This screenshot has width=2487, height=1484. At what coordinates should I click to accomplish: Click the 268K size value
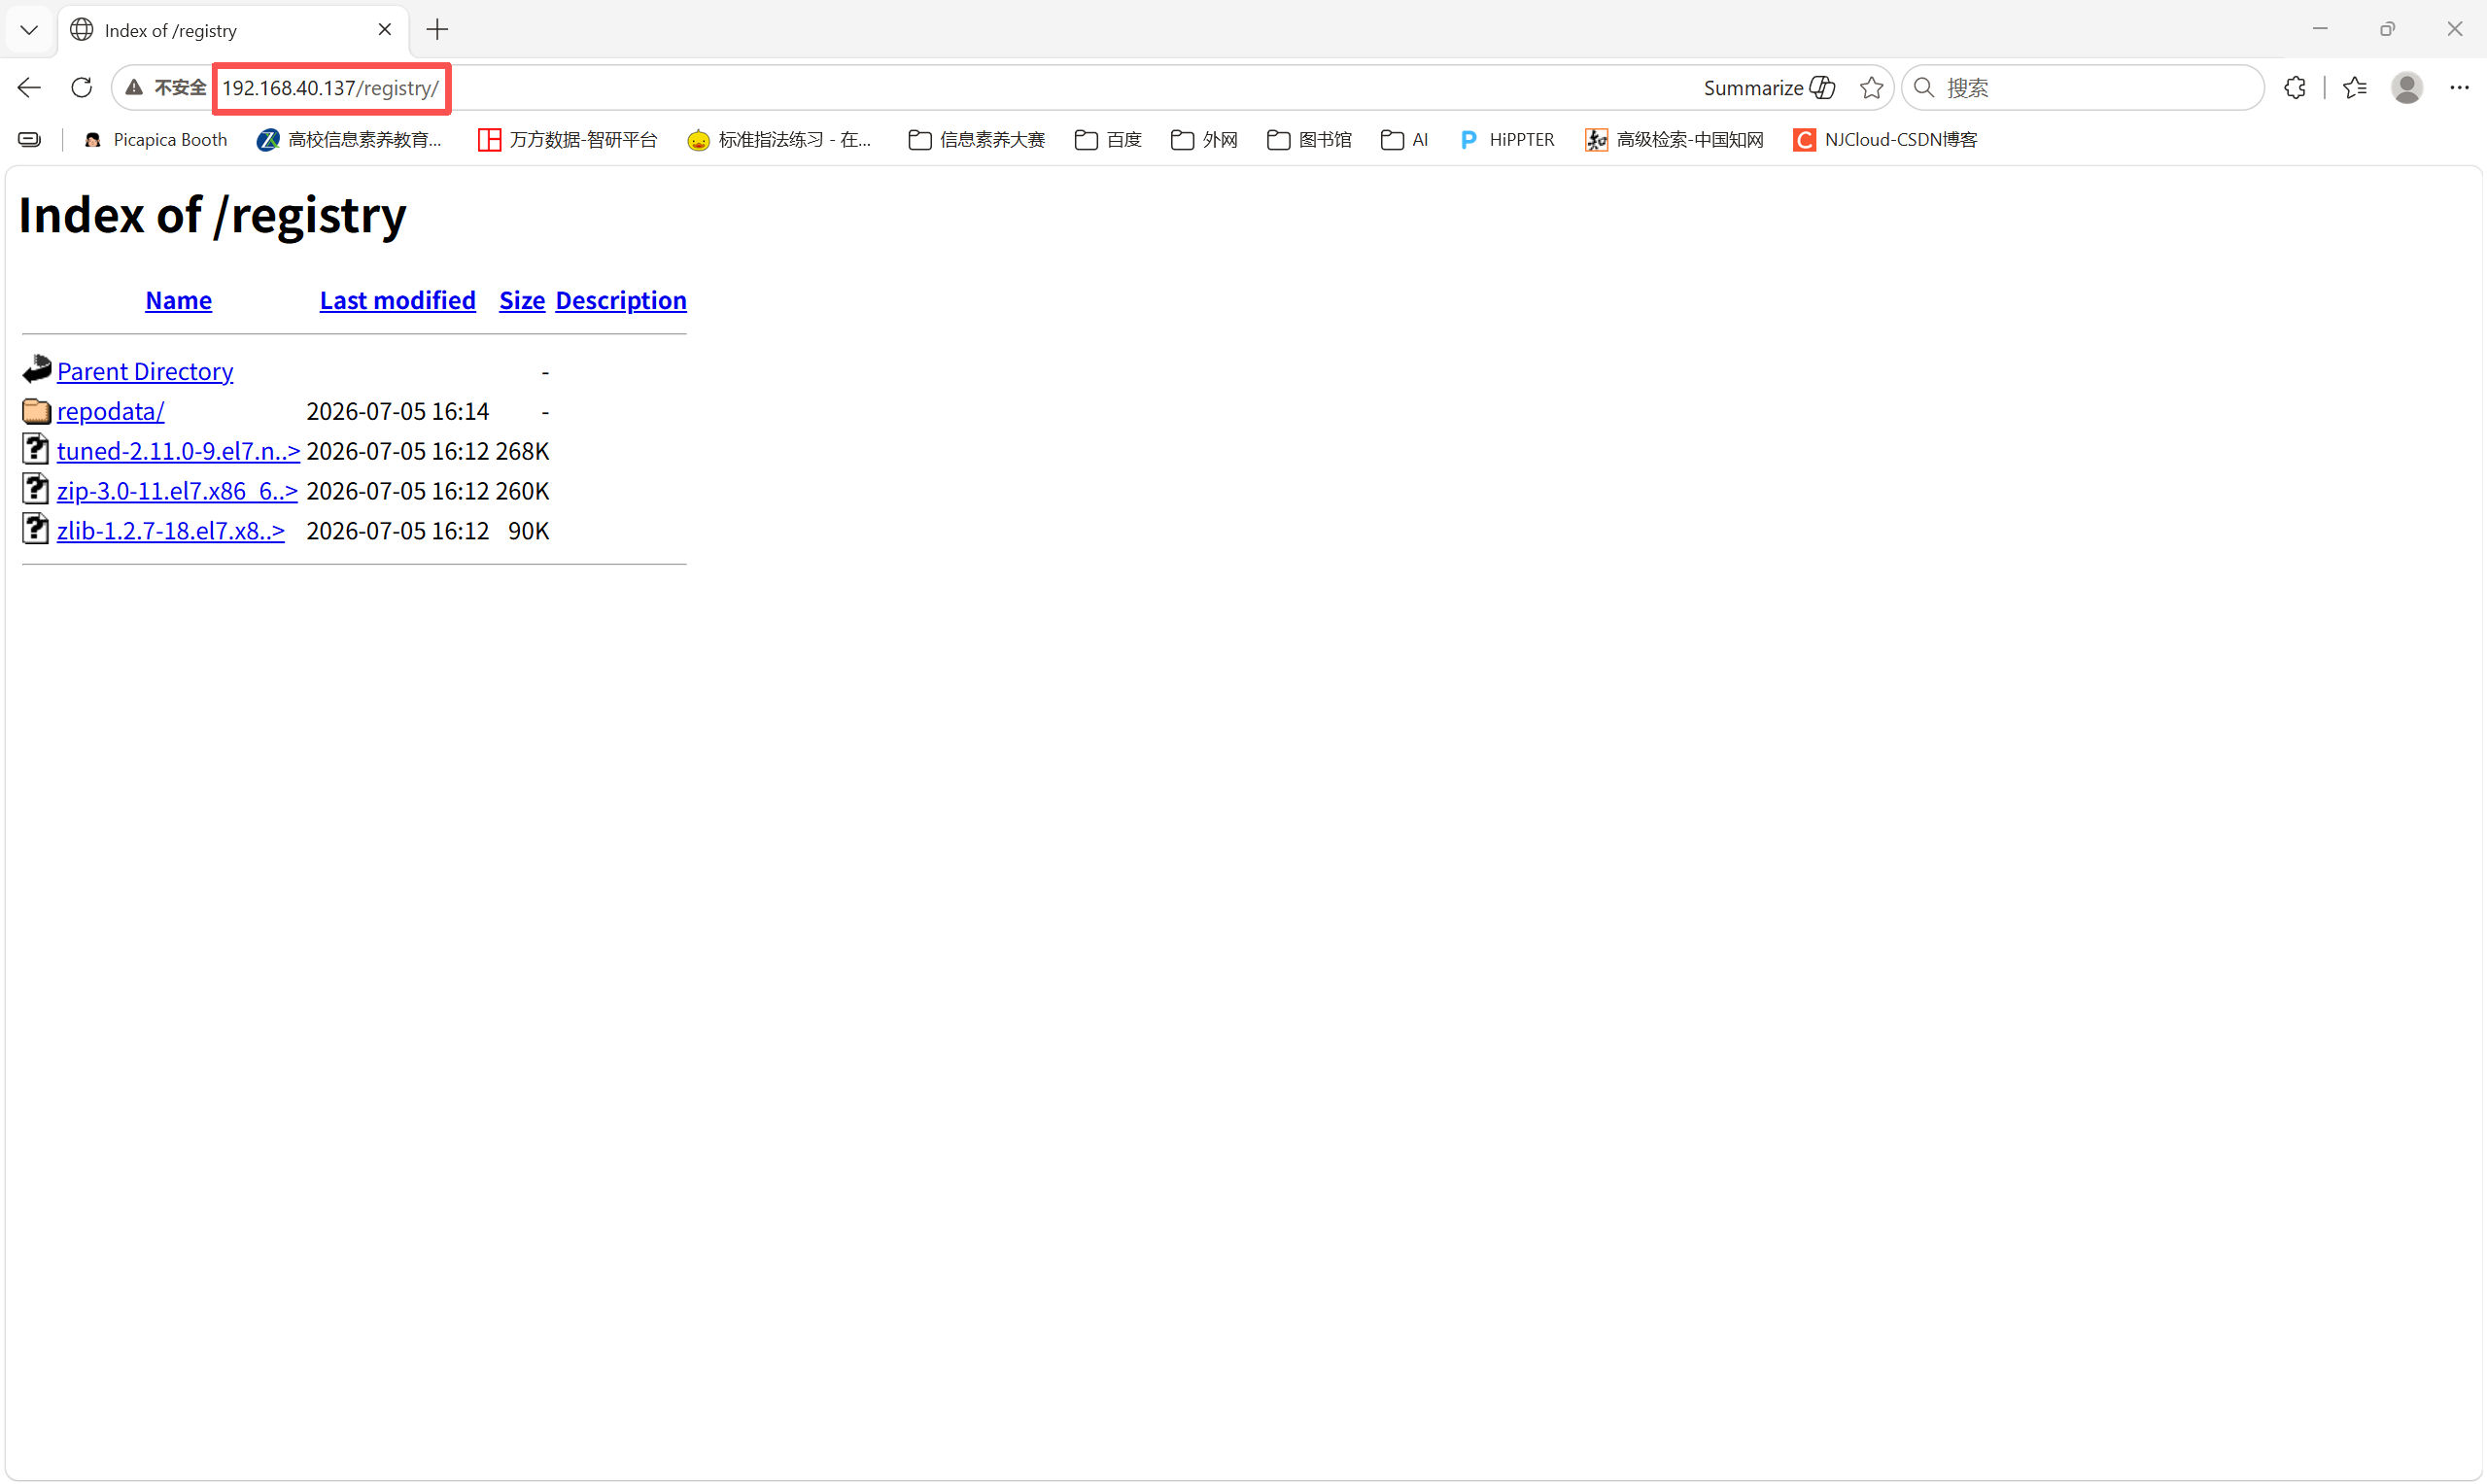pyautogui.click(x=522, y=451)
